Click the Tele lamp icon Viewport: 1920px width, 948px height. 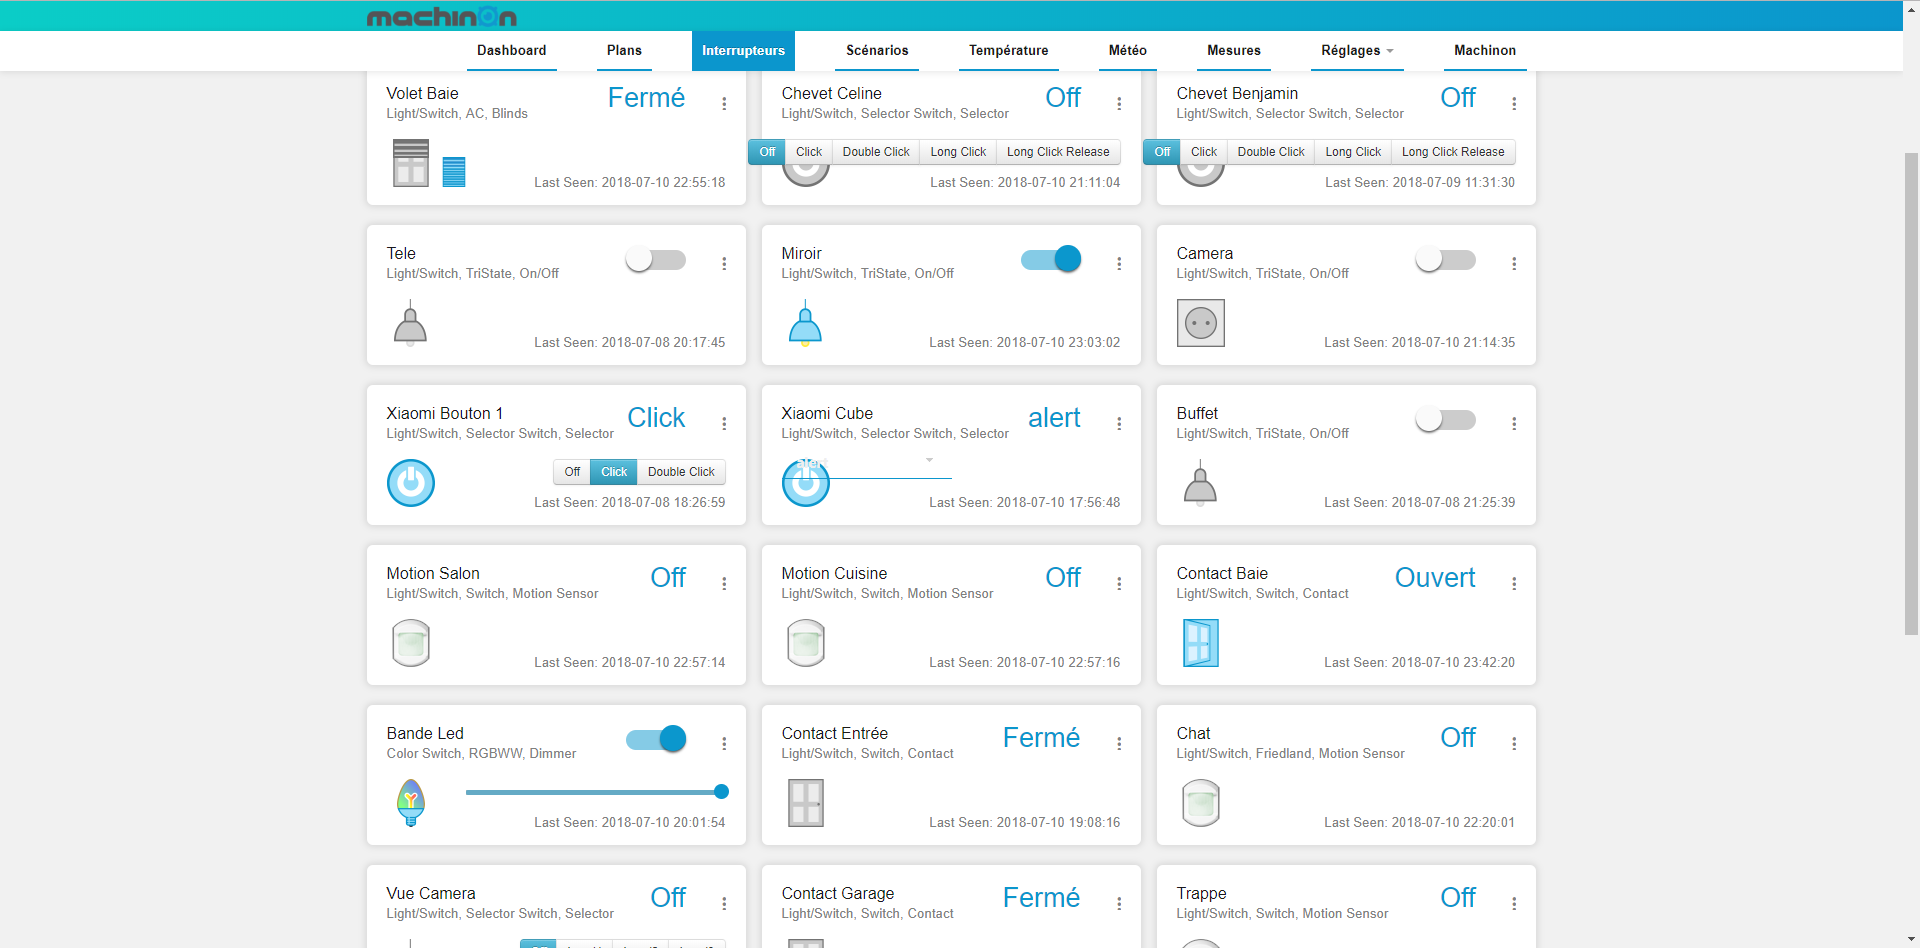410,323
